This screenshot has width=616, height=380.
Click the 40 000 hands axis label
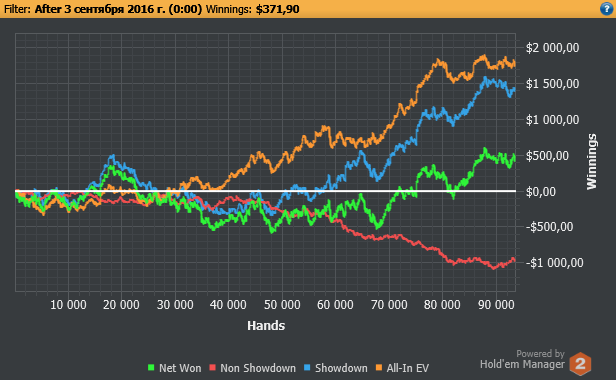228,305
